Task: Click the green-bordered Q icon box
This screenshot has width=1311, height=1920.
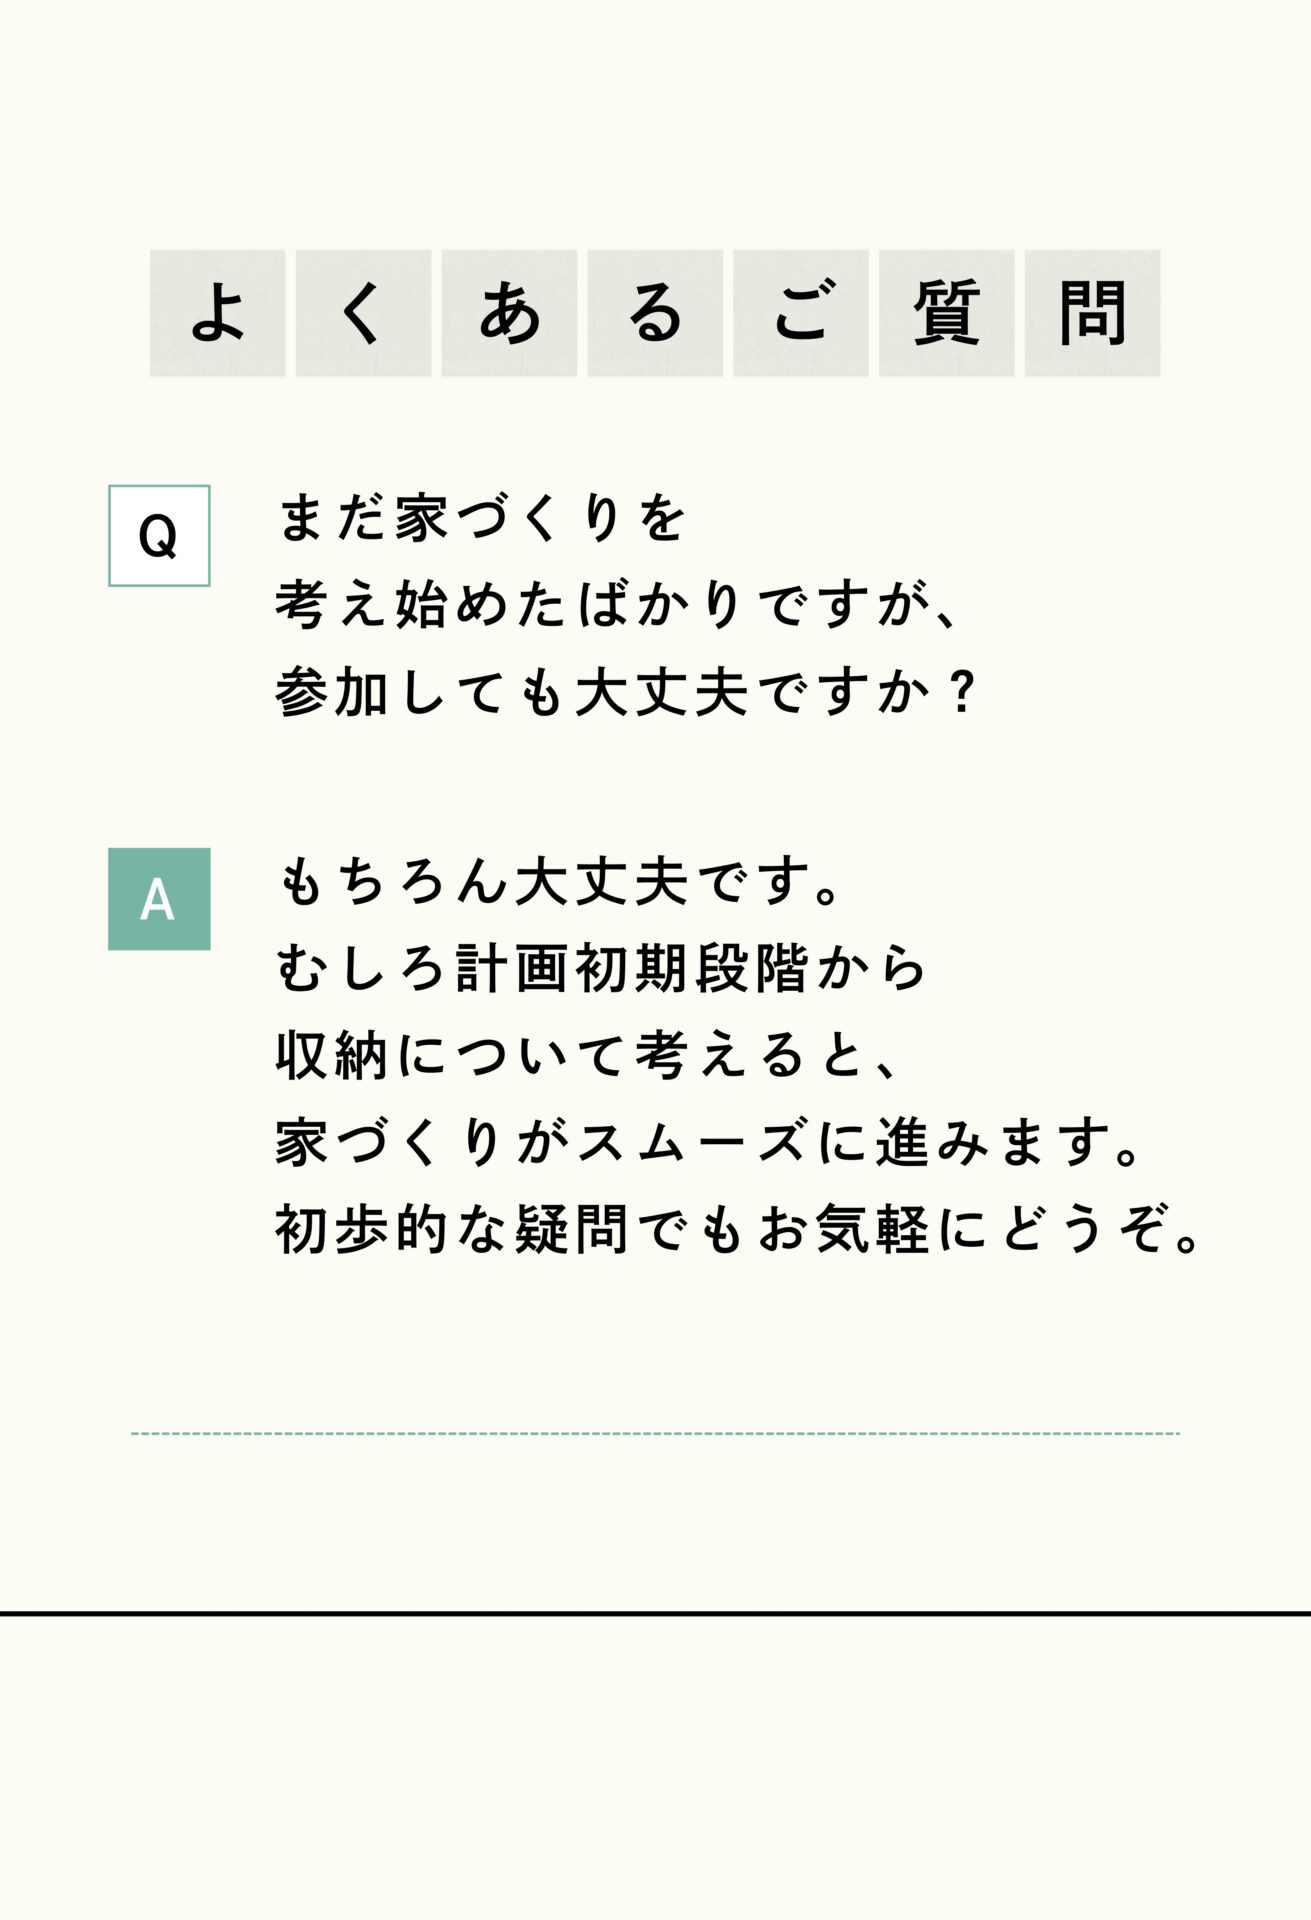Action: tap(159, 536)
